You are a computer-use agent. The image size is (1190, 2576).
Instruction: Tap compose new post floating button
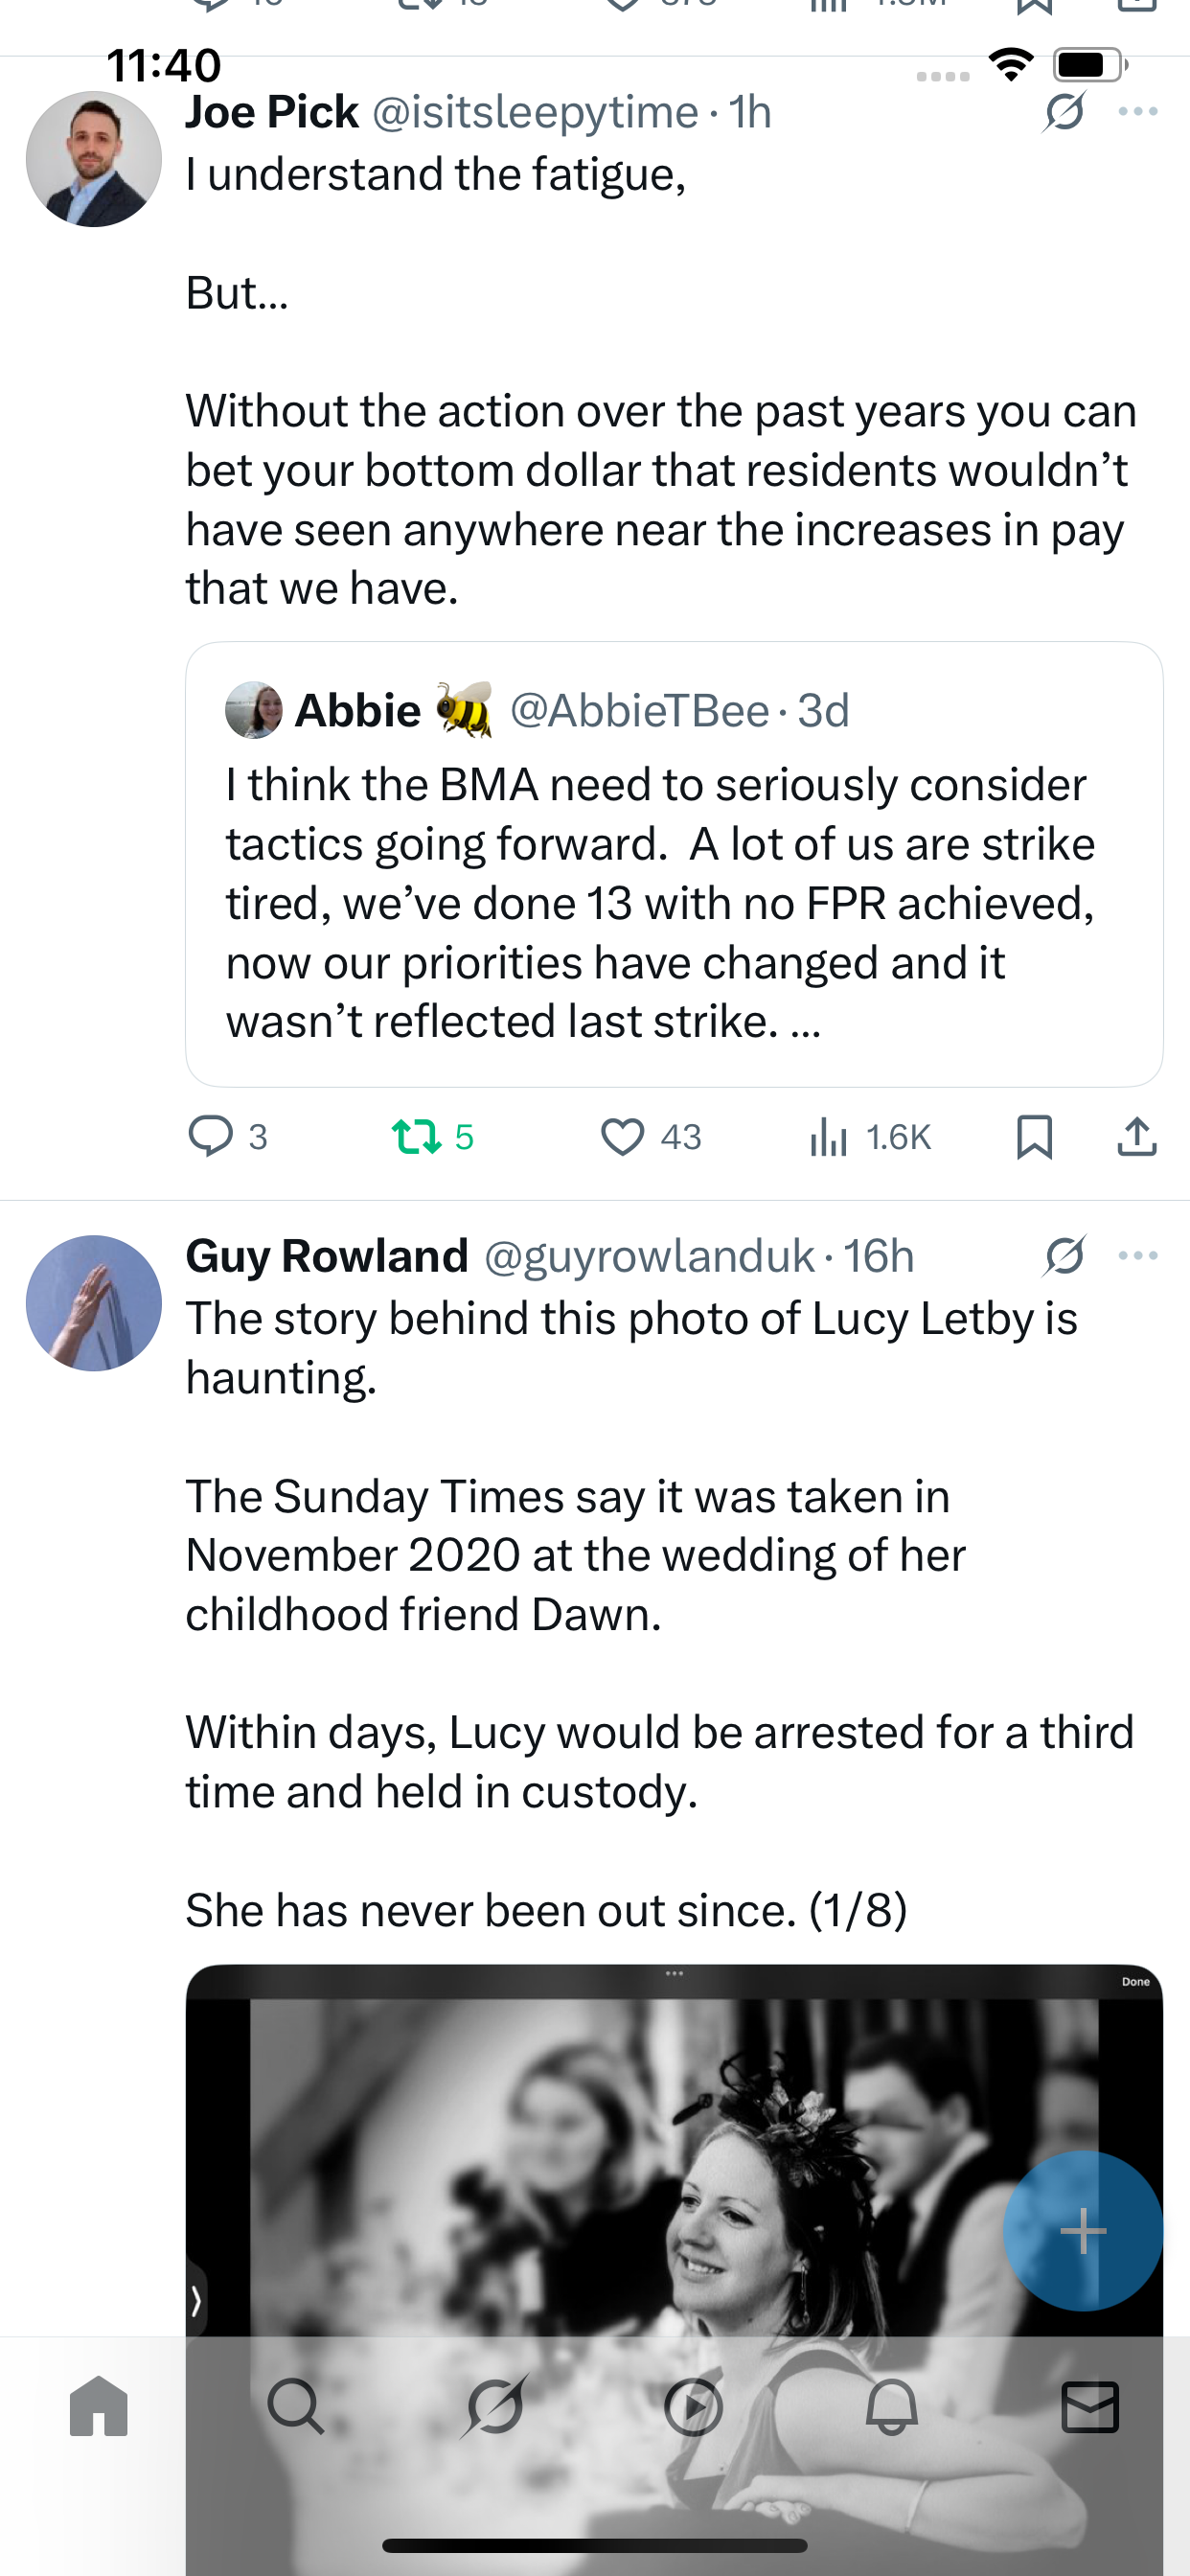[x=1082, y=2230]
